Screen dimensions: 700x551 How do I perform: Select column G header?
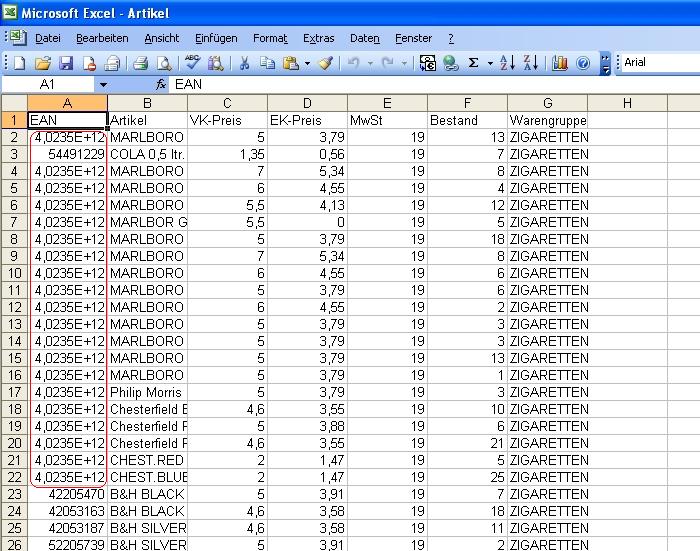click(x=547, y=103)
